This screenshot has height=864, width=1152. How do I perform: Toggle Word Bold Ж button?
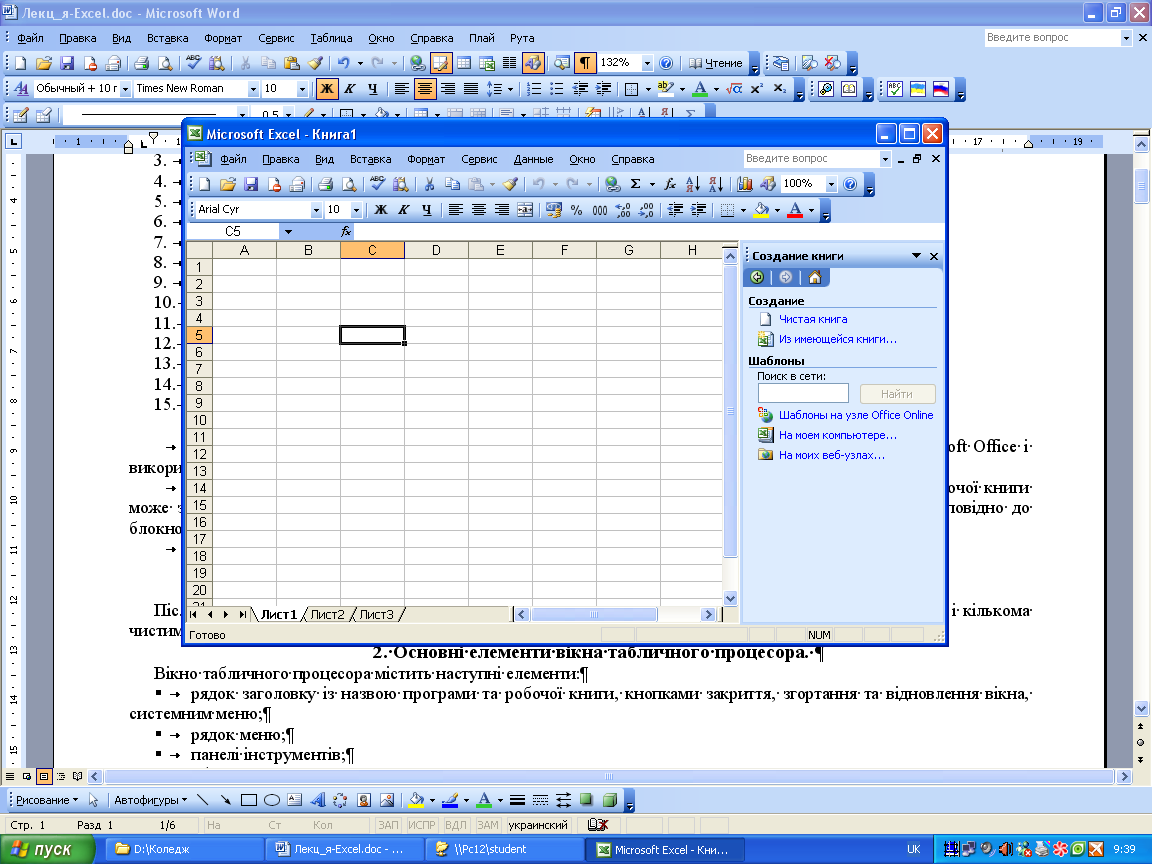click(x=326, y=89)
